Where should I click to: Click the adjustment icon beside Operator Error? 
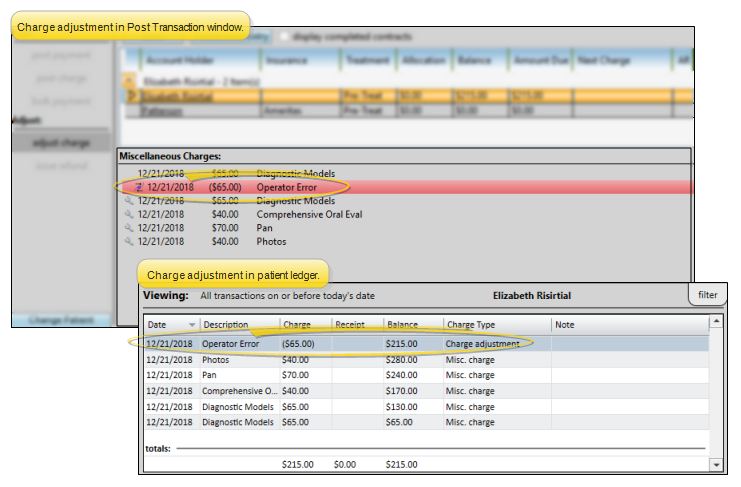[138, 187]
